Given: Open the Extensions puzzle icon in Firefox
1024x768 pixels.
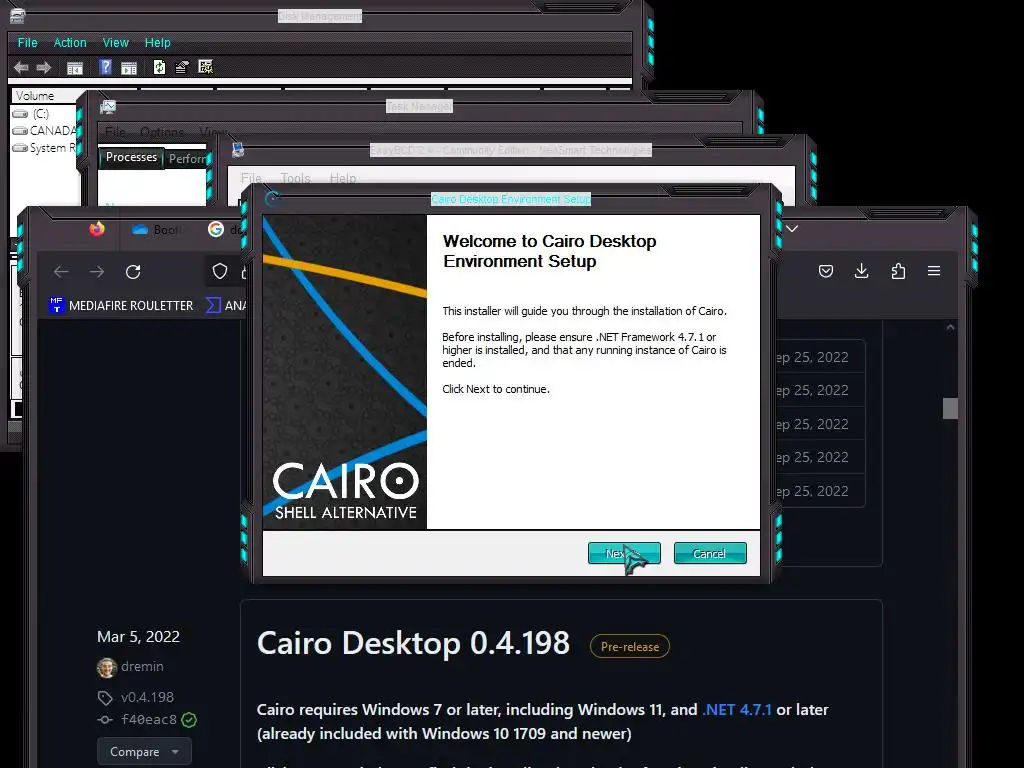Looking at the screenshot, I should coord(899,271).
